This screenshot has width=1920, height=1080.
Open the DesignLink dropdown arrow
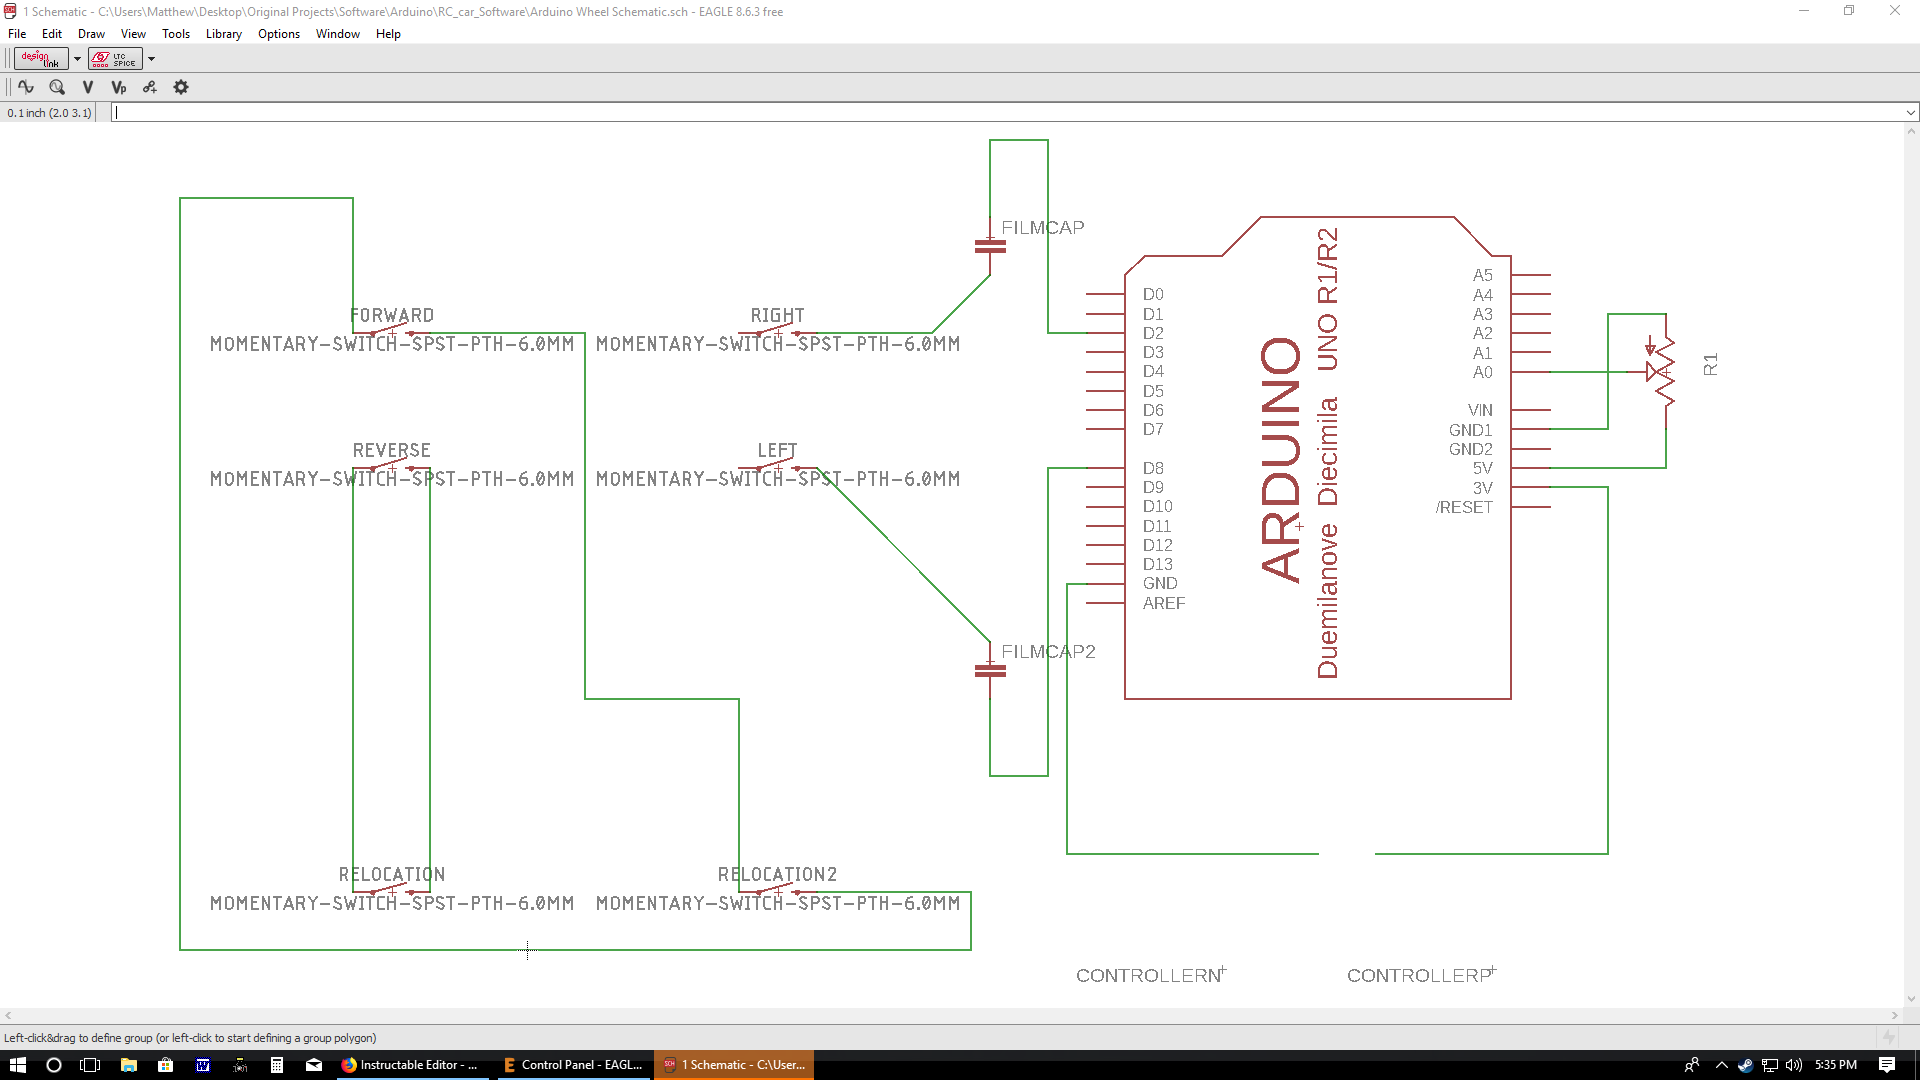point(77,59)
